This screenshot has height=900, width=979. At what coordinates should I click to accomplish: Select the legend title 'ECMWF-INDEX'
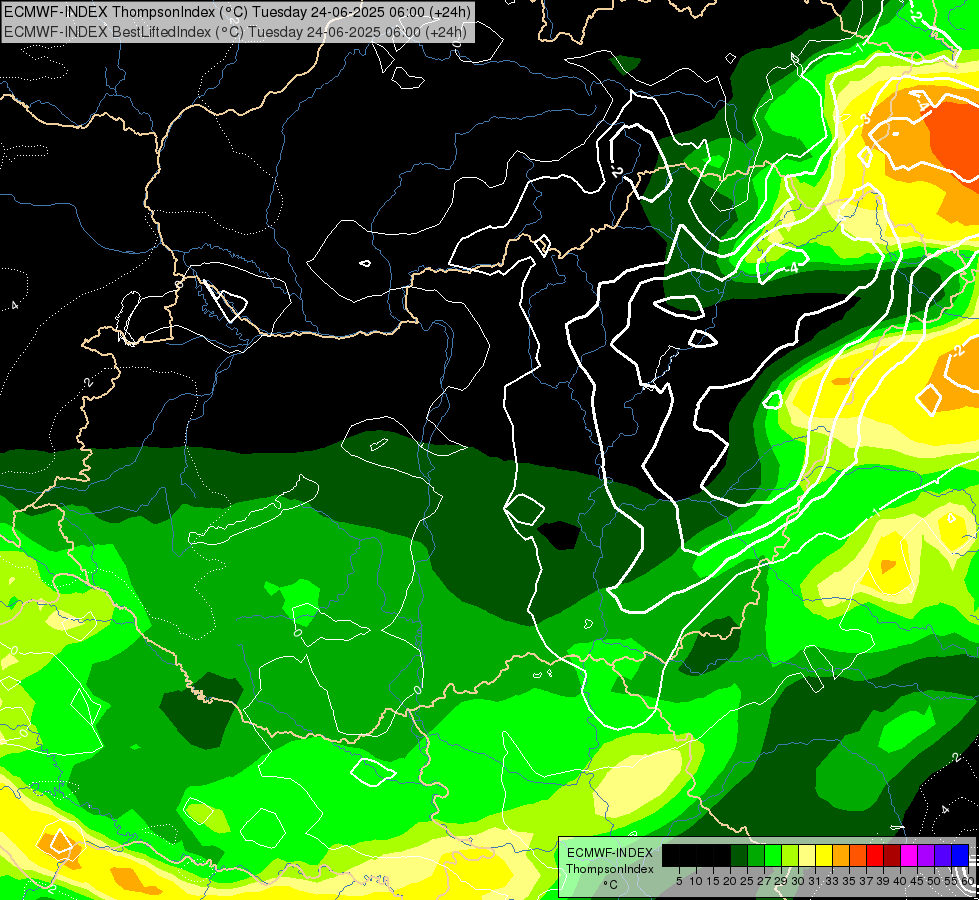coord(610,853)
